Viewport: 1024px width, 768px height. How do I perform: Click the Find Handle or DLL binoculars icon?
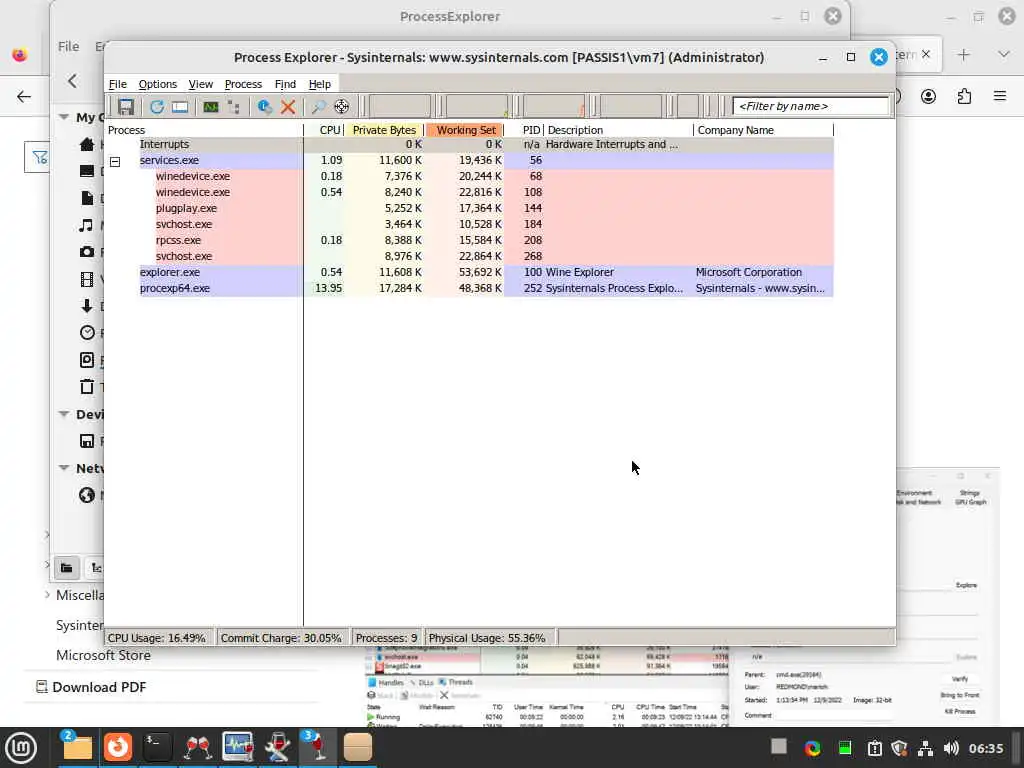coord(318,106)
